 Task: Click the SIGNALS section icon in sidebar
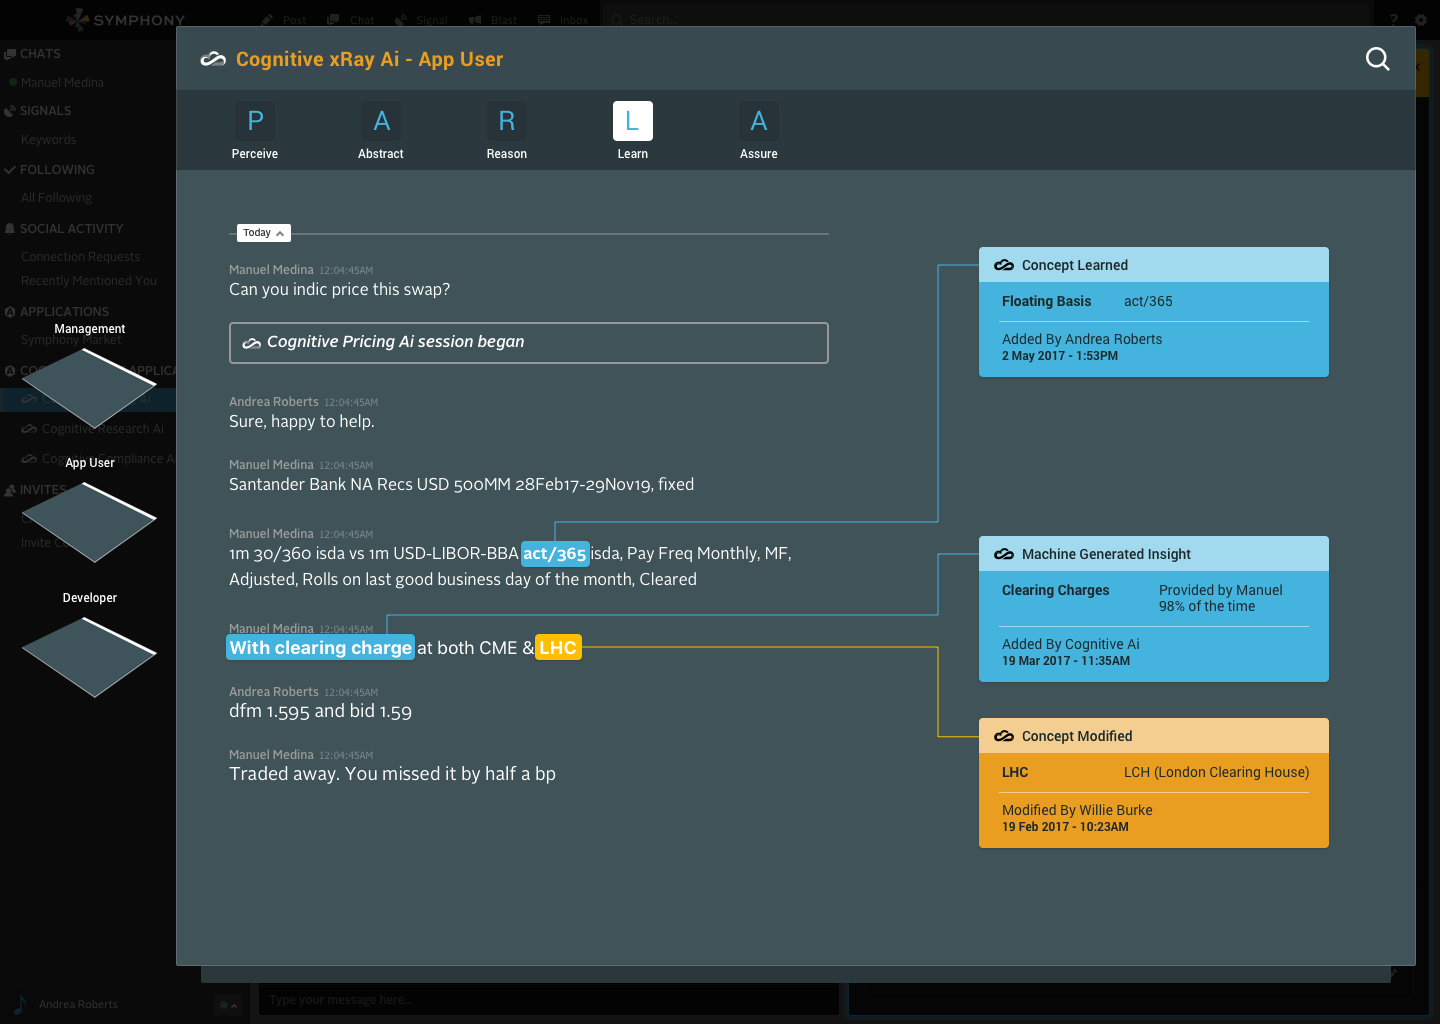tap(10, 111)
